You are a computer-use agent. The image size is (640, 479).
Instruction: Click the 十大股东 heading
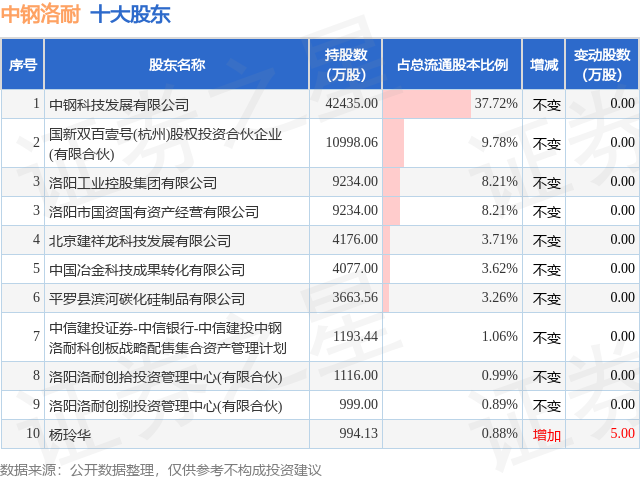[130, 14]
